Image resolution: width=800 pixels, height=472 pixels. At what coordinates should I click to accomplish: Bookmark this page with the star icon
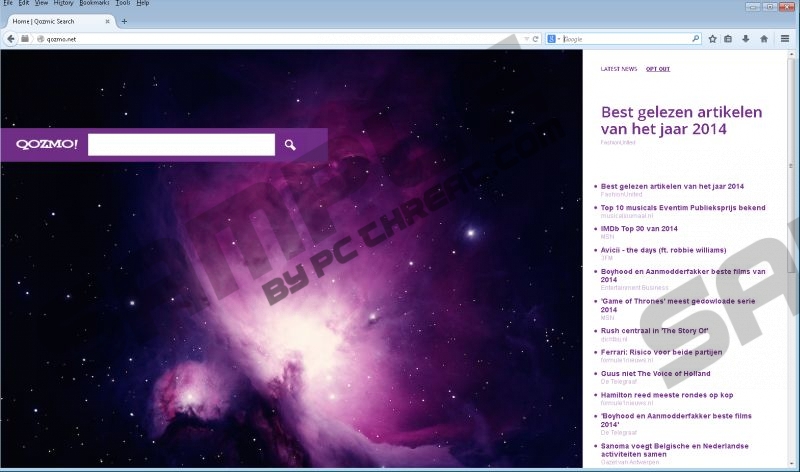pyautogui.click(x=712, y=39)
